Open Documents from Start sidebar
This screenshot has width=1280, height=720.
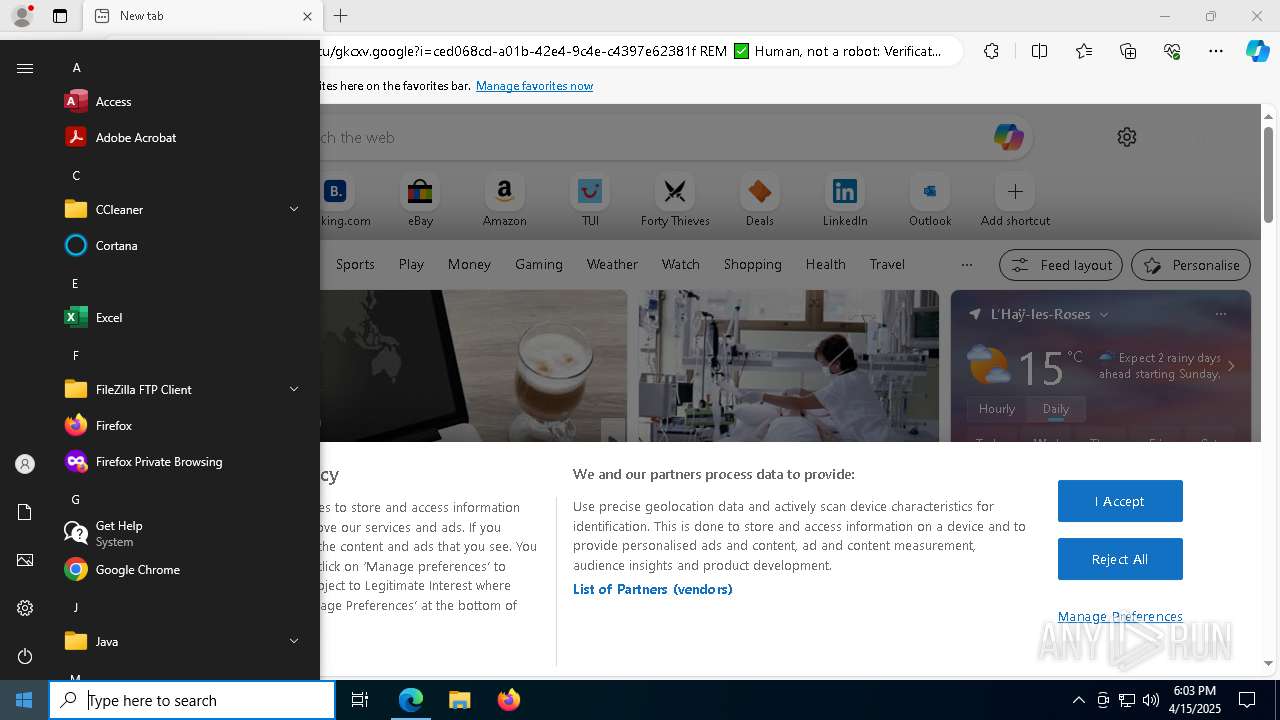point(25,512)
